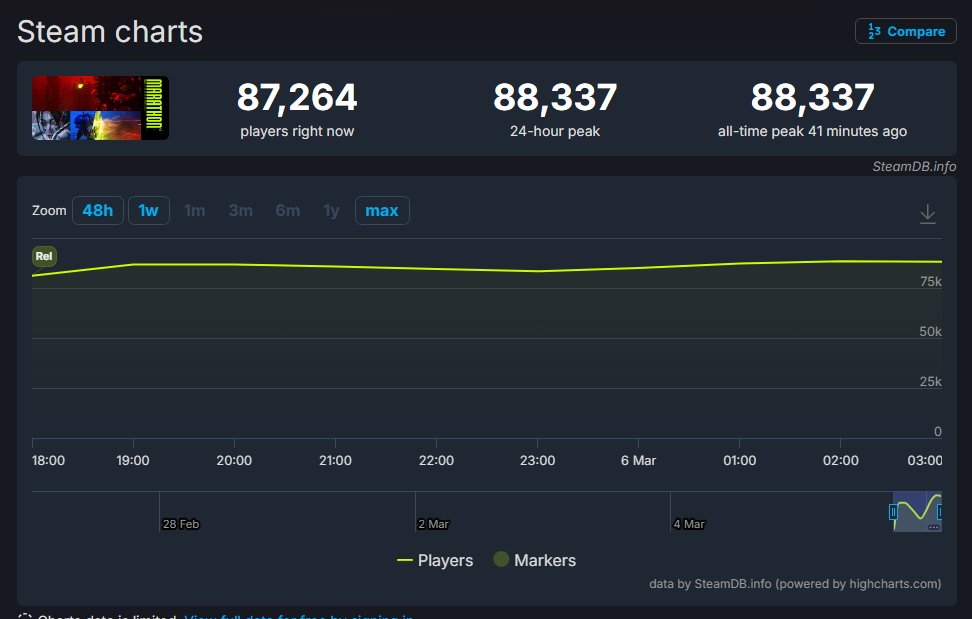Toggle the Players series in legend
Image resolution: width=972 pixels, height=619 pixels.
(x=435, y=560)
